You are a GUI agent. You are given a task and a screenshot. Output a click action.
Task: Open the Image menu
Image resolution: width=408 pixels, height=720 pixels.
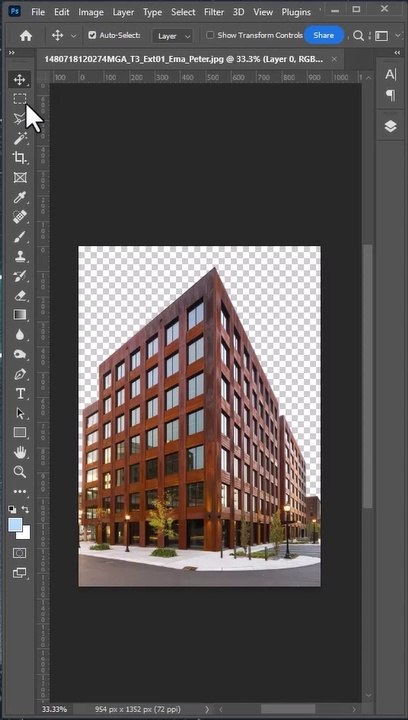91,12
